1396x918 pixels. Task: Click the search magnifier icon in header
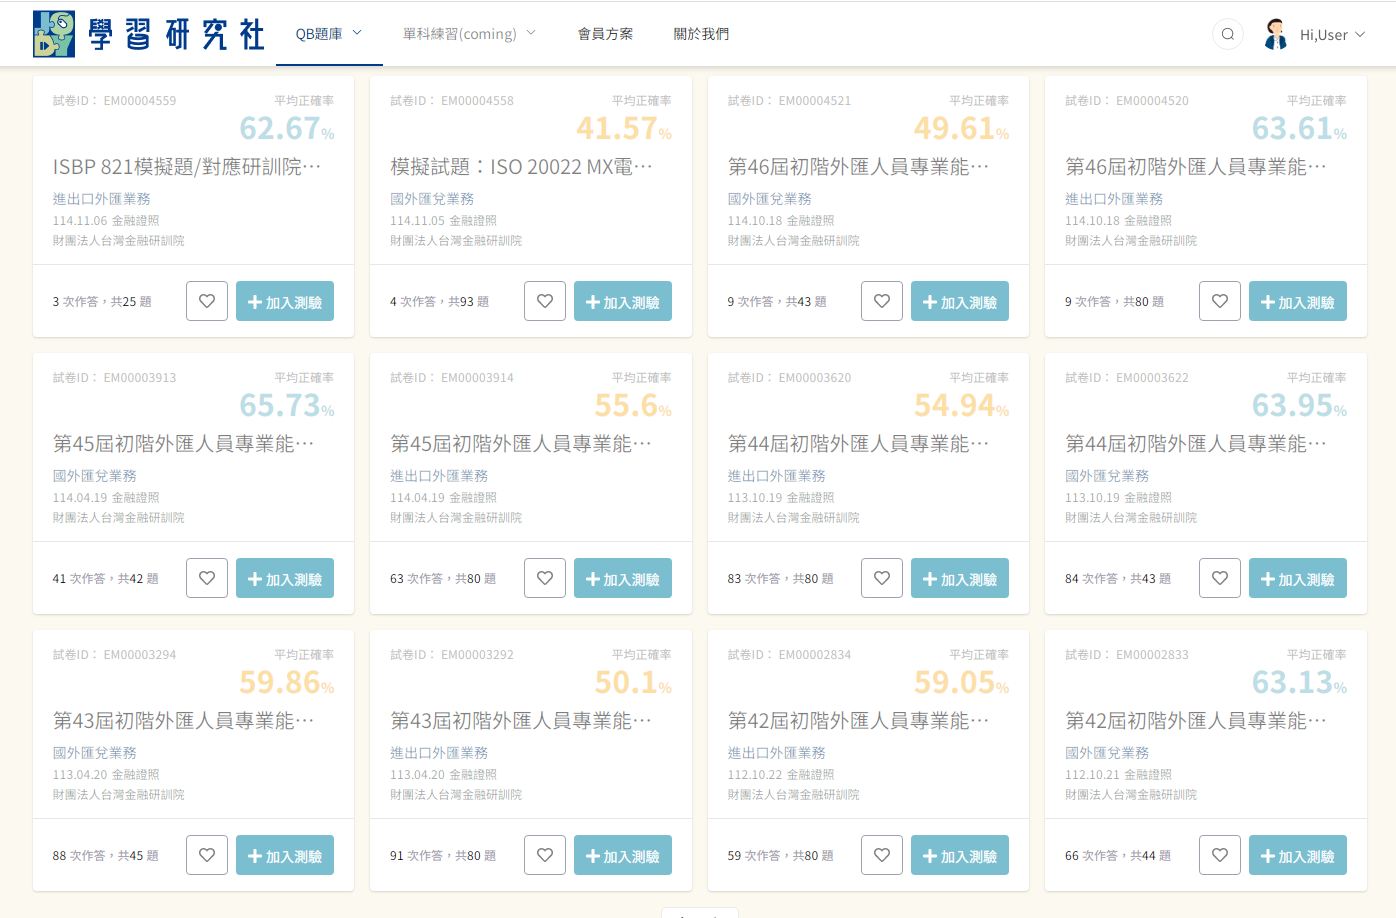pos(1227,34)
